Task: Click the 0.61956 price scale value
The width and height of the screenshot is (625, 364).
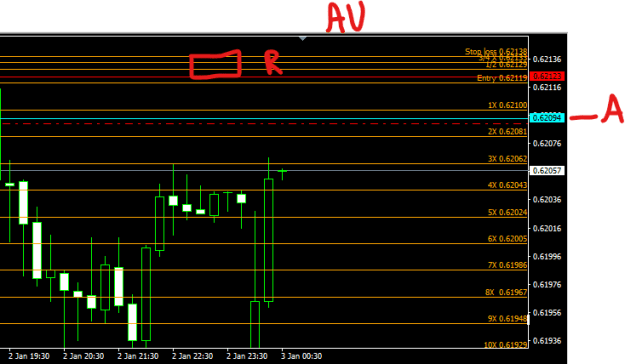Action: pyautogui.click(x=547, y=313)
